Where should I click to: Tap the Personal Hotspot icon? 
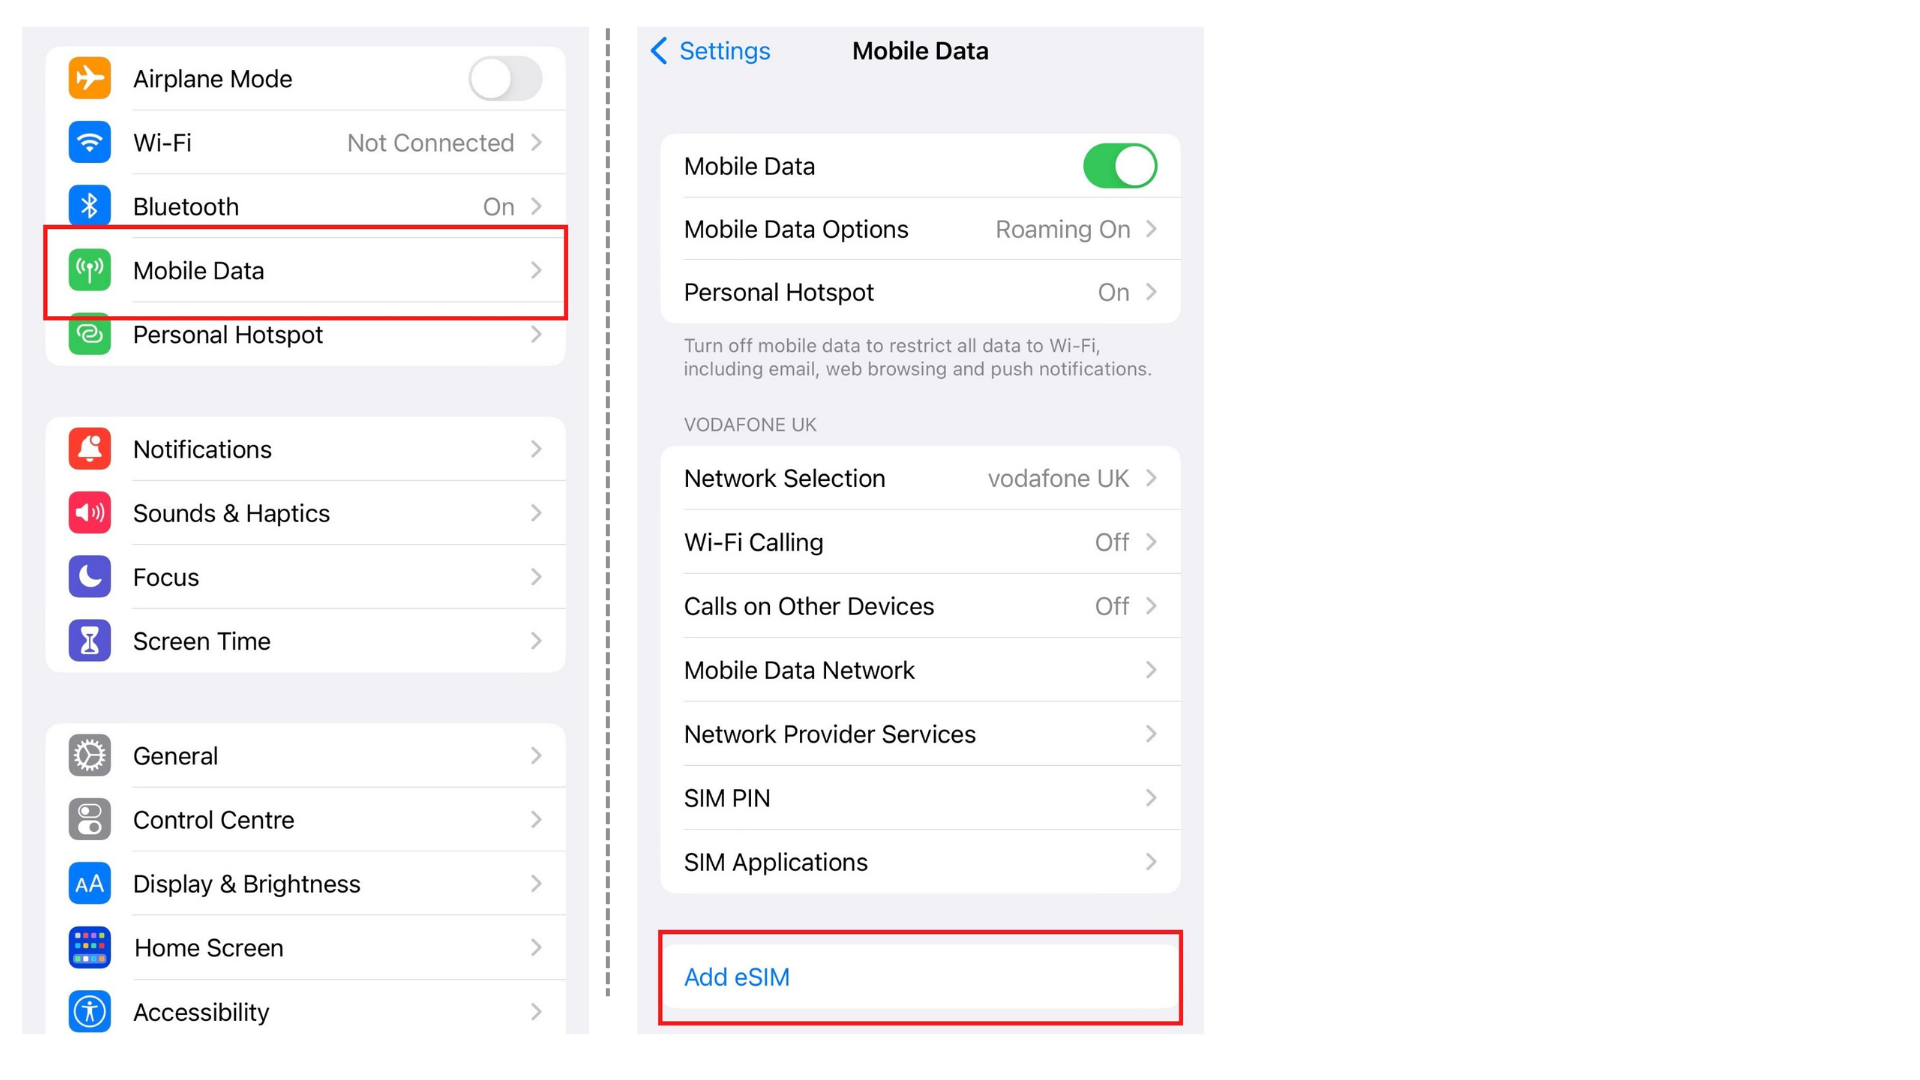(x=88, y=334)
